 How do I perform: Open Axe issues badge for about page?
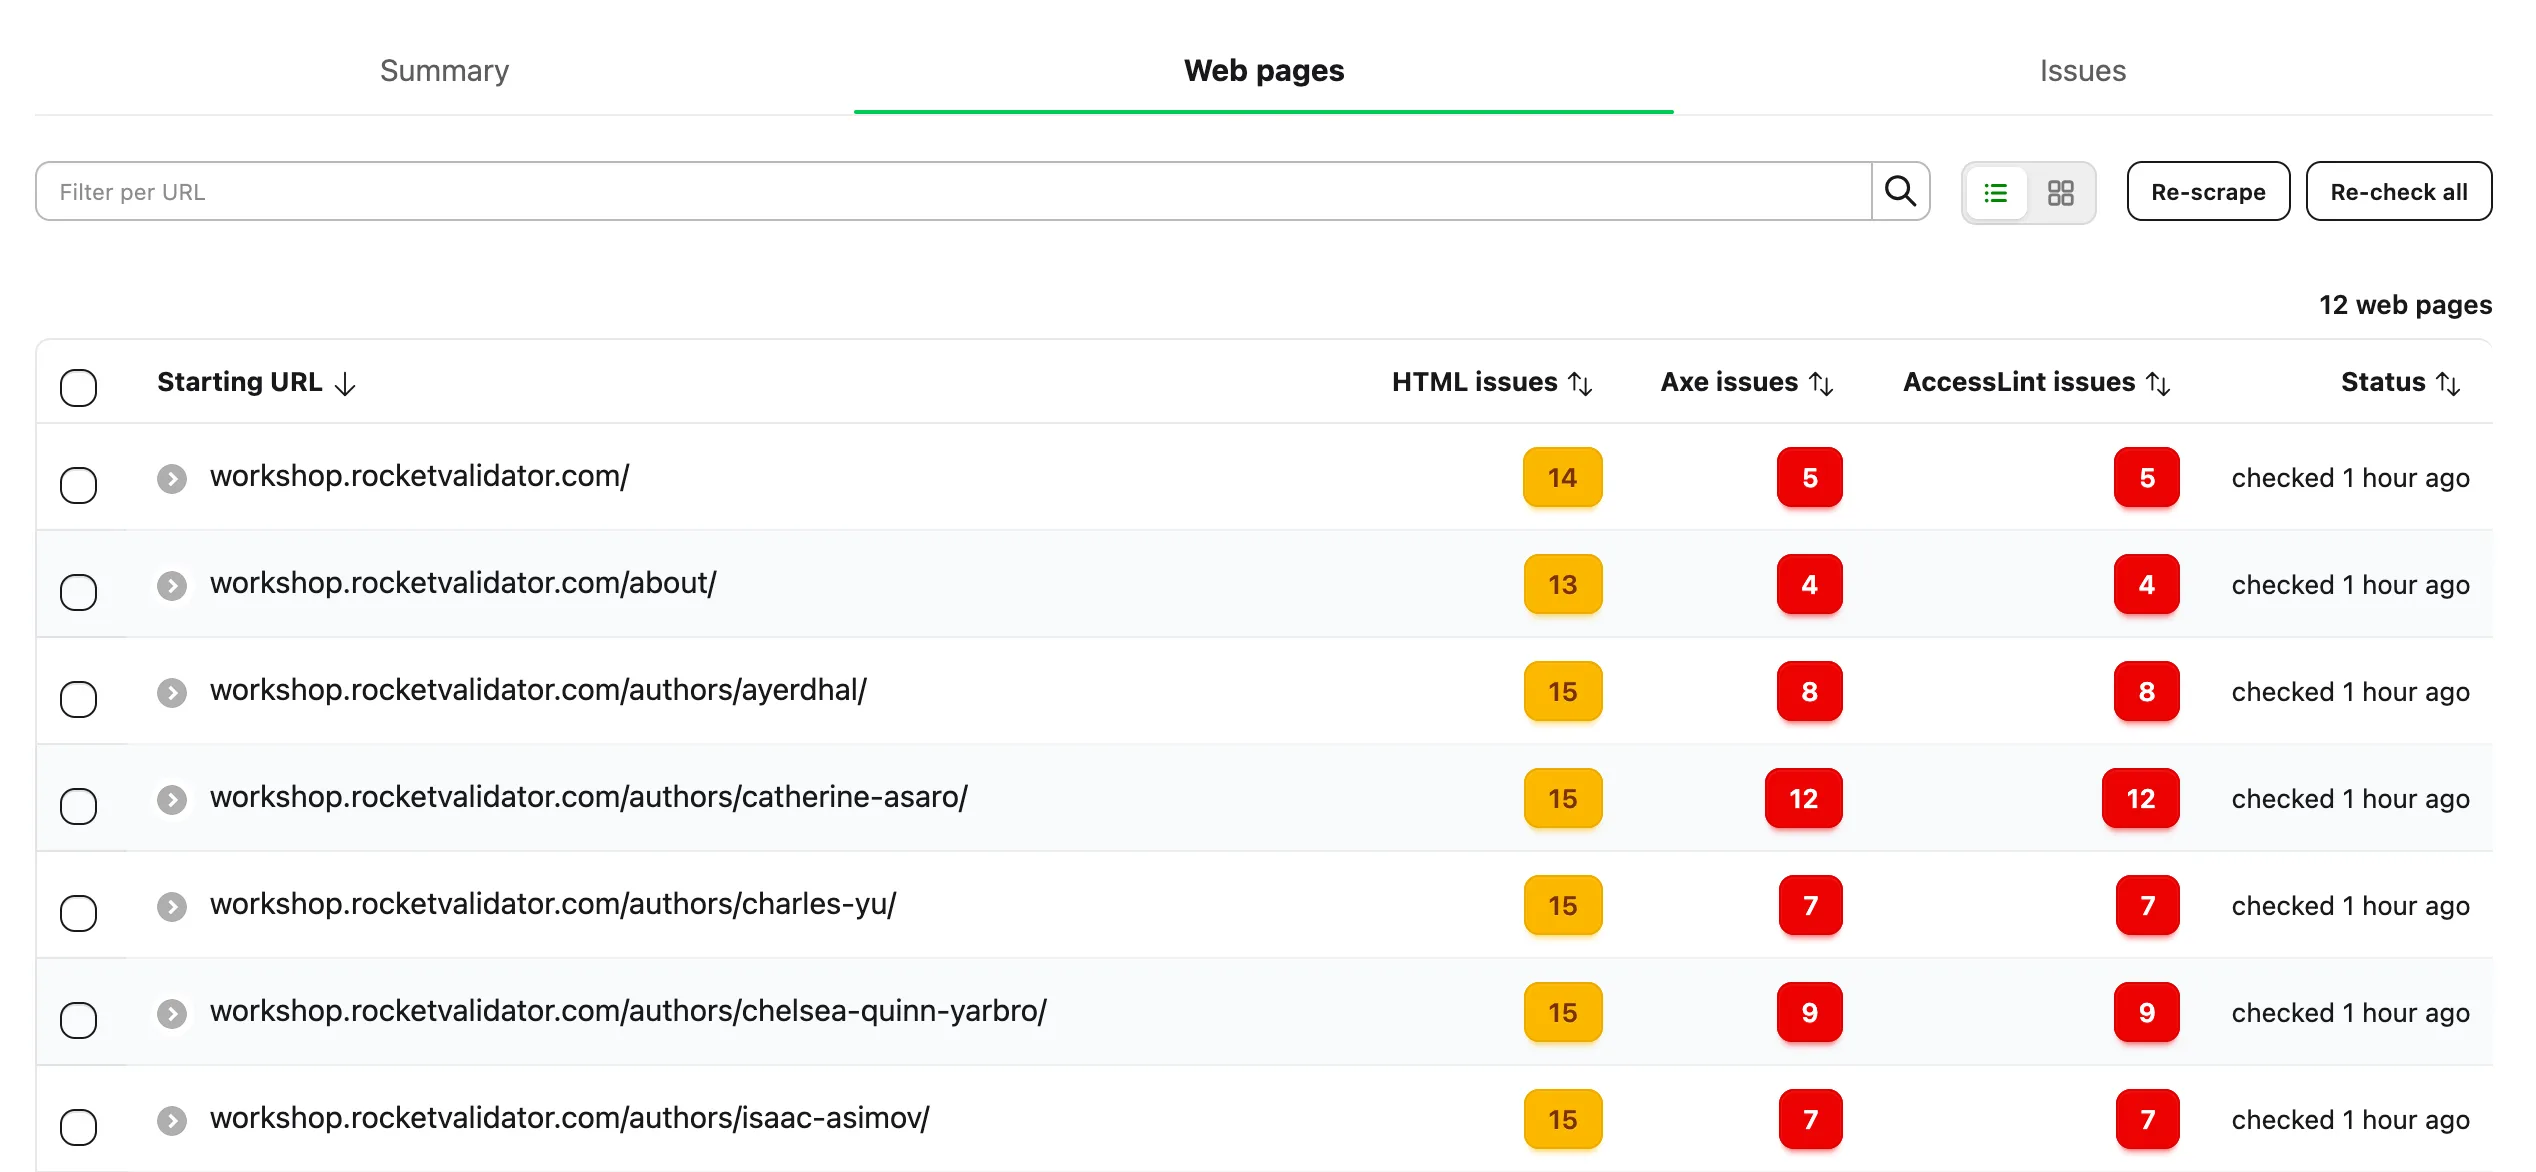1809,584
